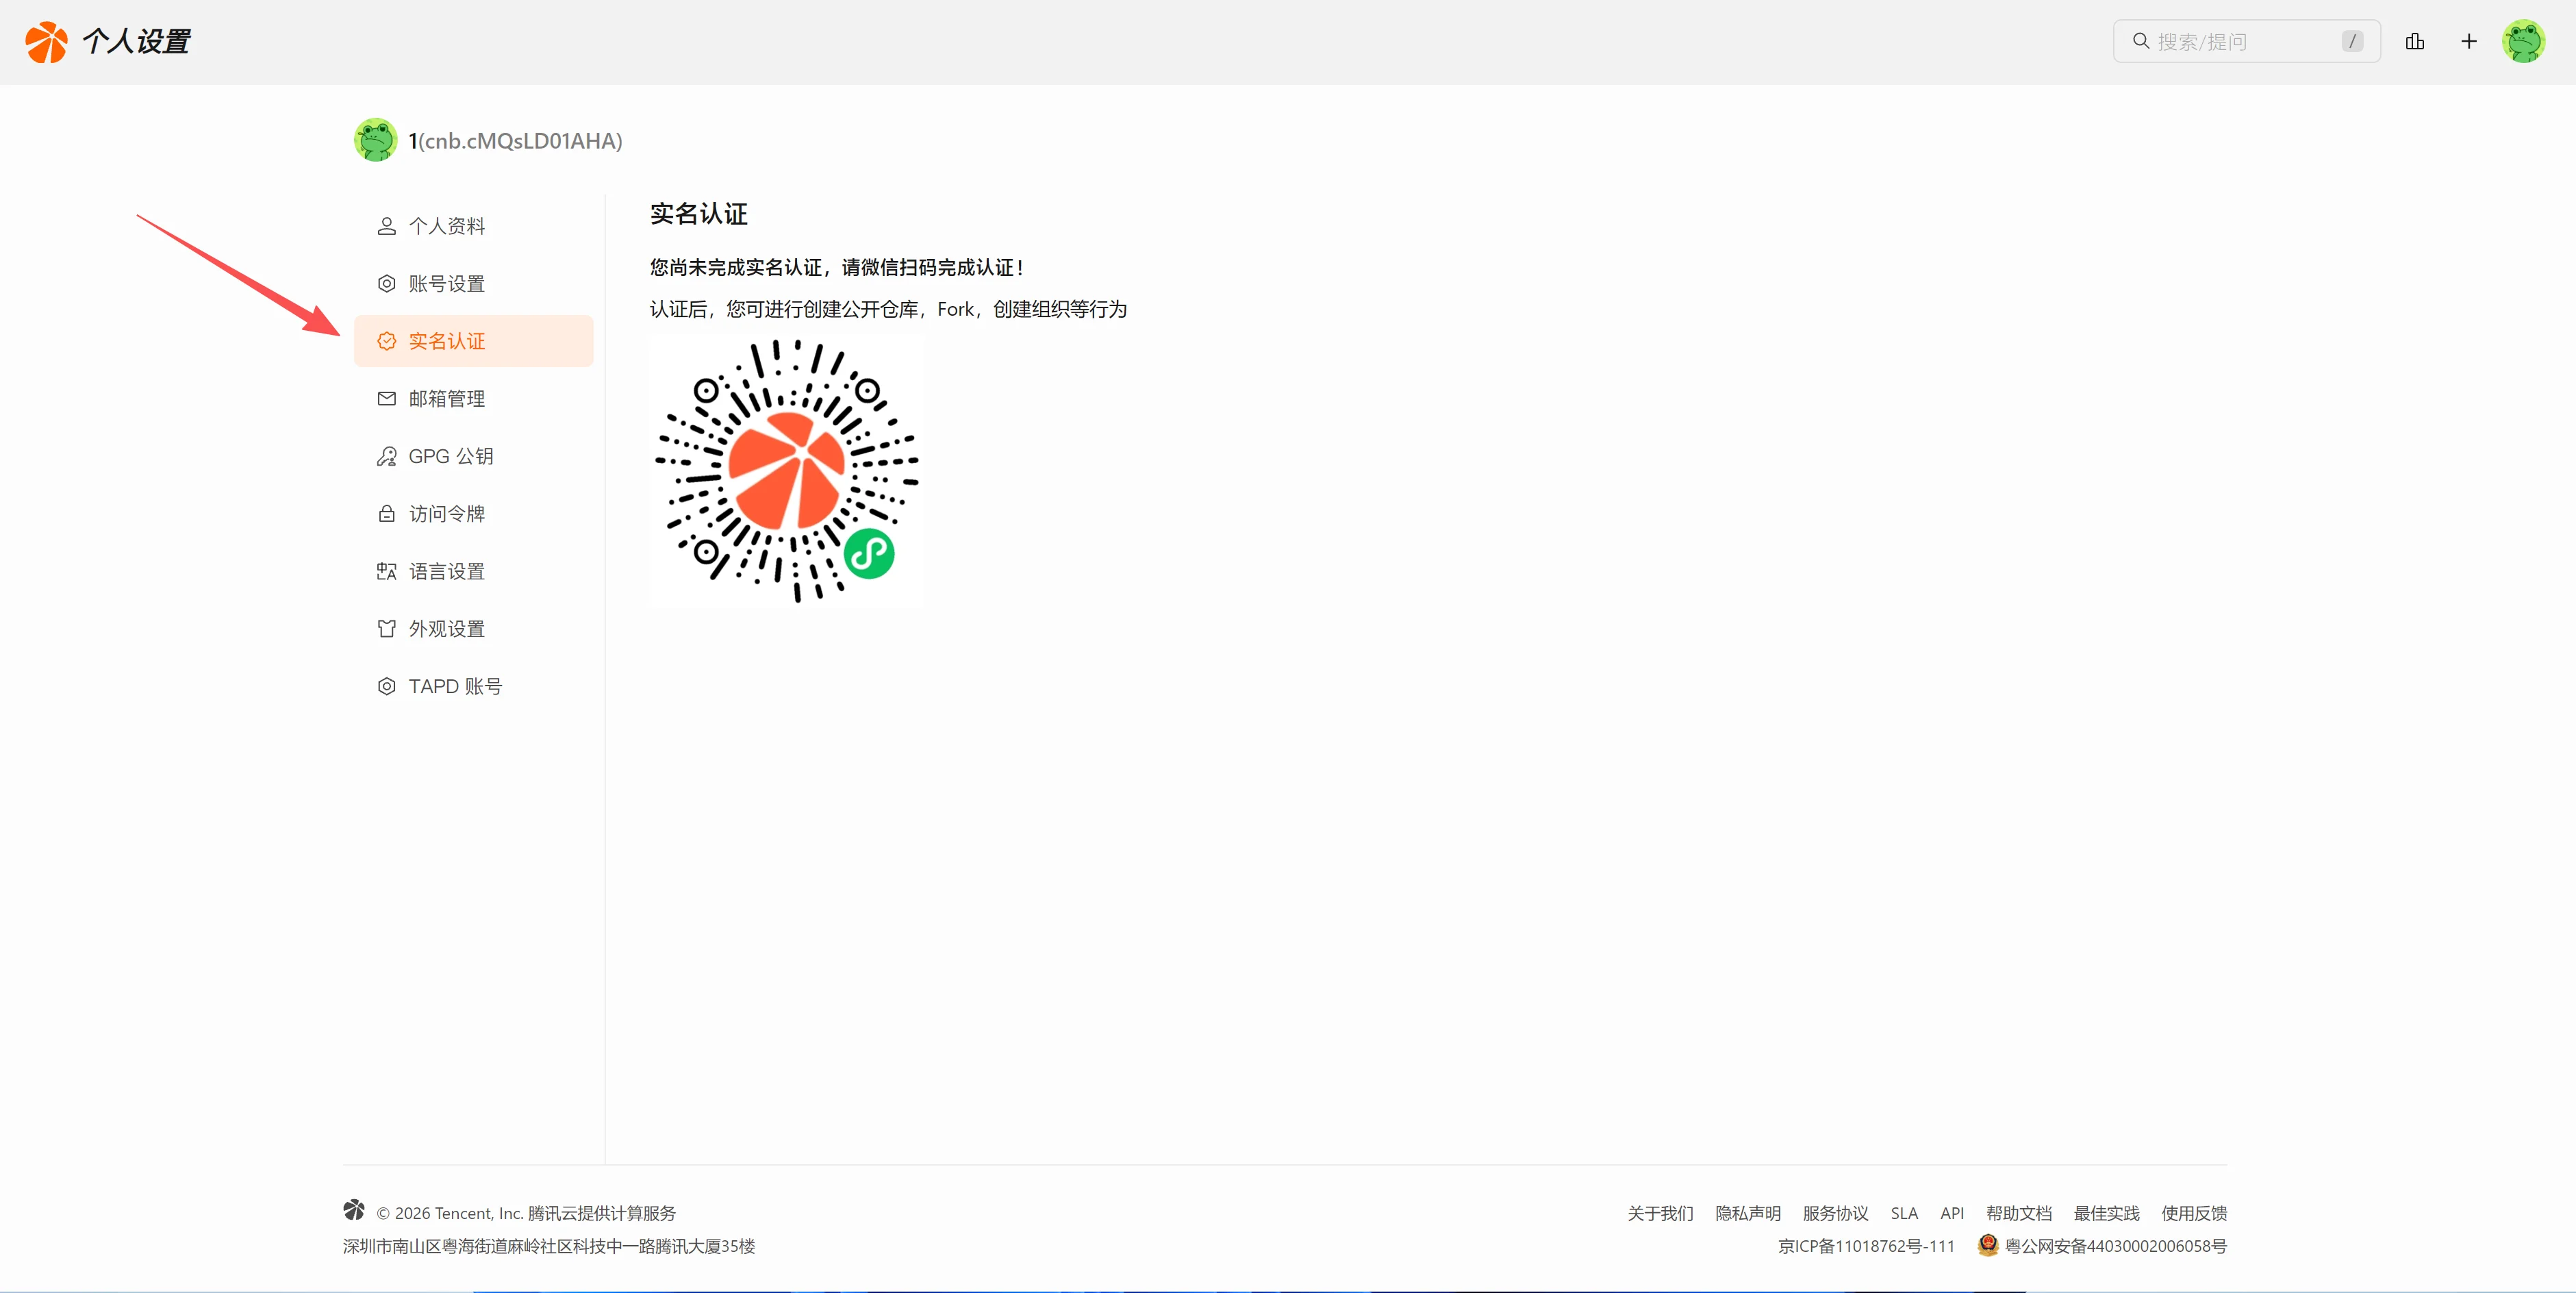Click the translate icon next to 语言设置
The width and height of the screenshot is (2576, 1293).
click(x=386, y=571)
